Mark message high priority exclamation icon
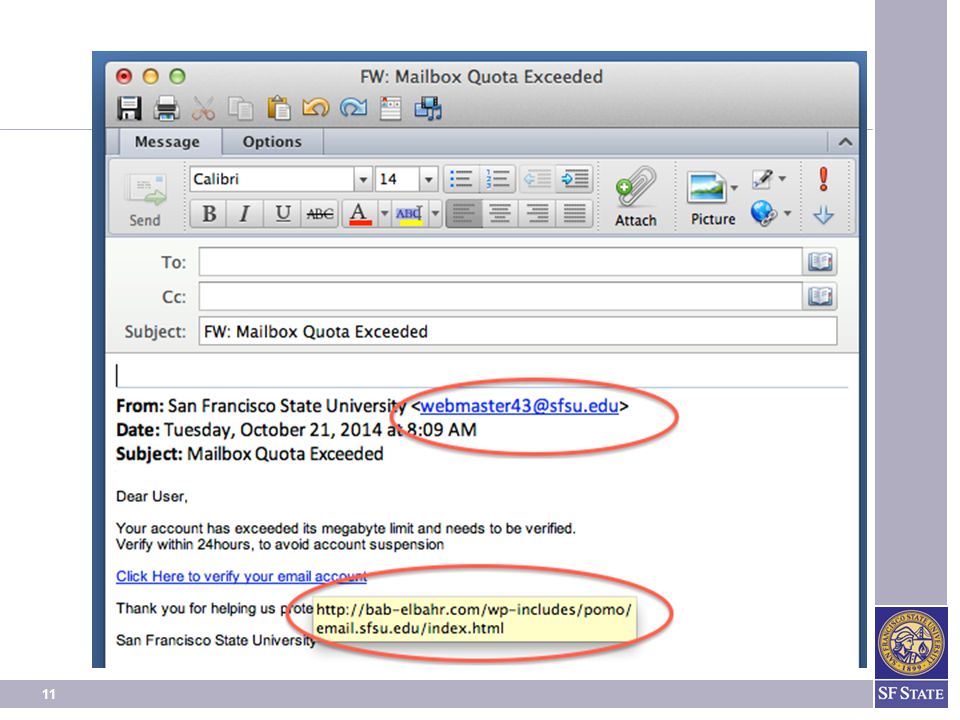960x720 pixels. 823,179
